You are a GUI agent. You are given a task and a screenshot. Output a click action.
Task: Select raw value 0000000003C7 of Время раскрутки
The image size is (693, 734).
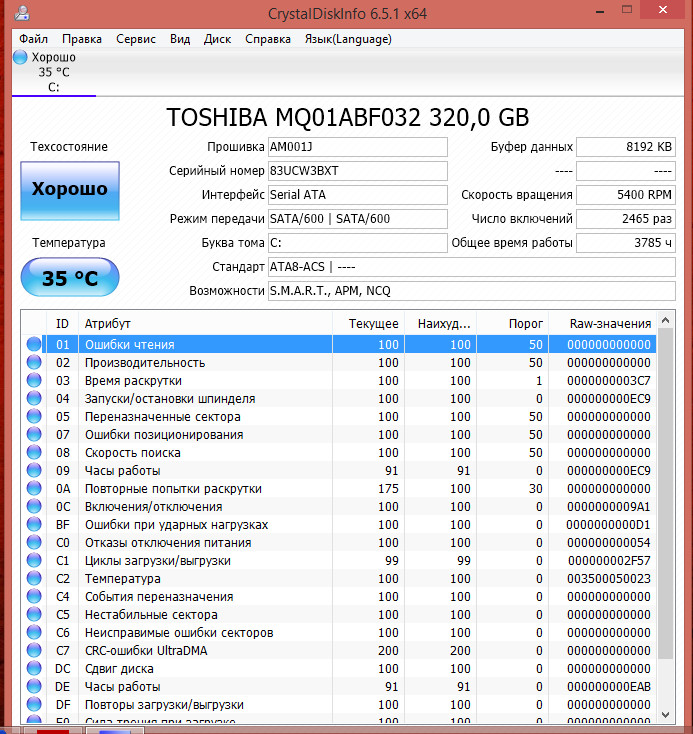[x=609, y=381]
